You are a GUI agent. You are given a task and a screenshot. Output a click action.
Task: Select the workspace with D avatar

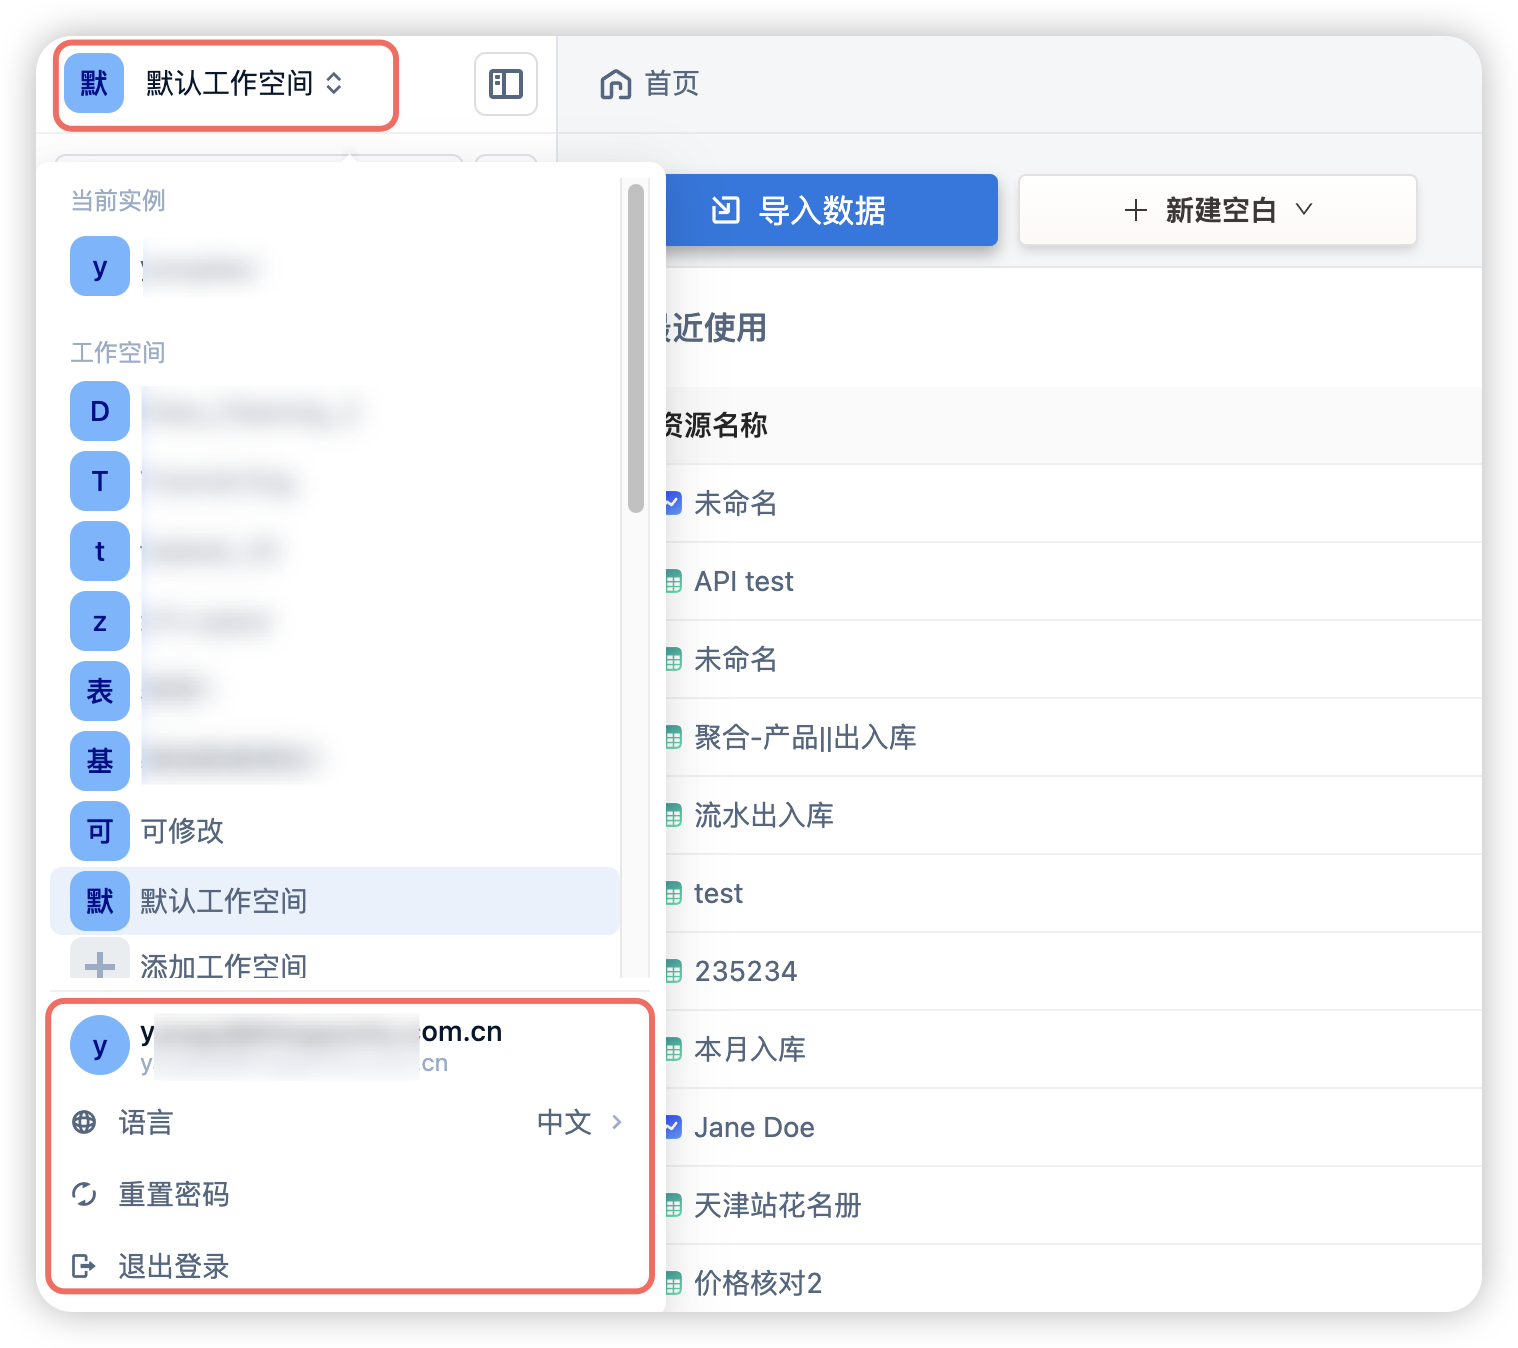pos(100,411)
